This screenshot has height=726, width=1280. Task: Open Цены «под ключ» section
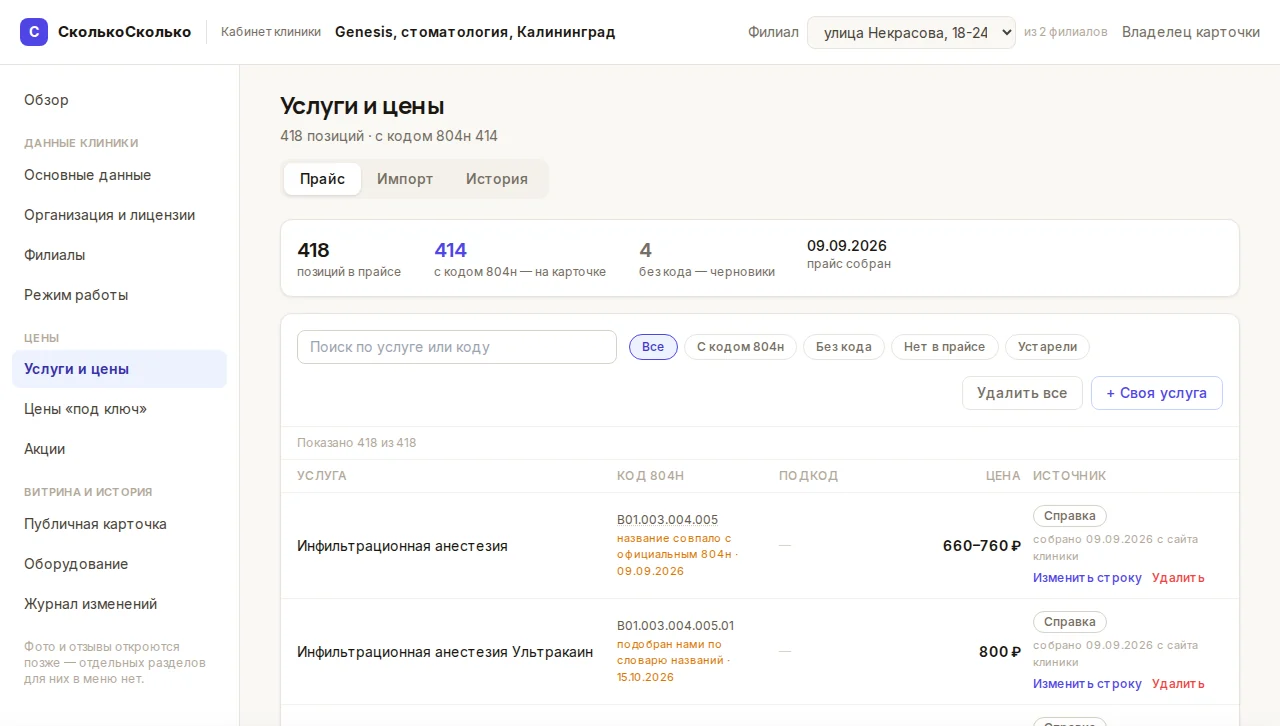coord(119,409)
